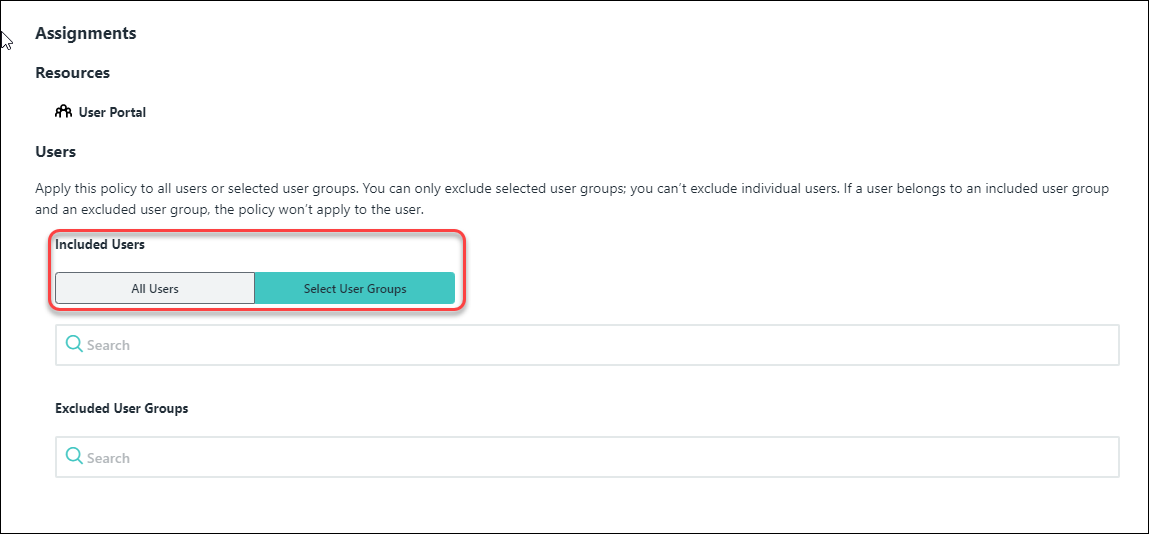Select the Resources section heading
Viewport: 1149px width, 534px height.
pos(72,73)
